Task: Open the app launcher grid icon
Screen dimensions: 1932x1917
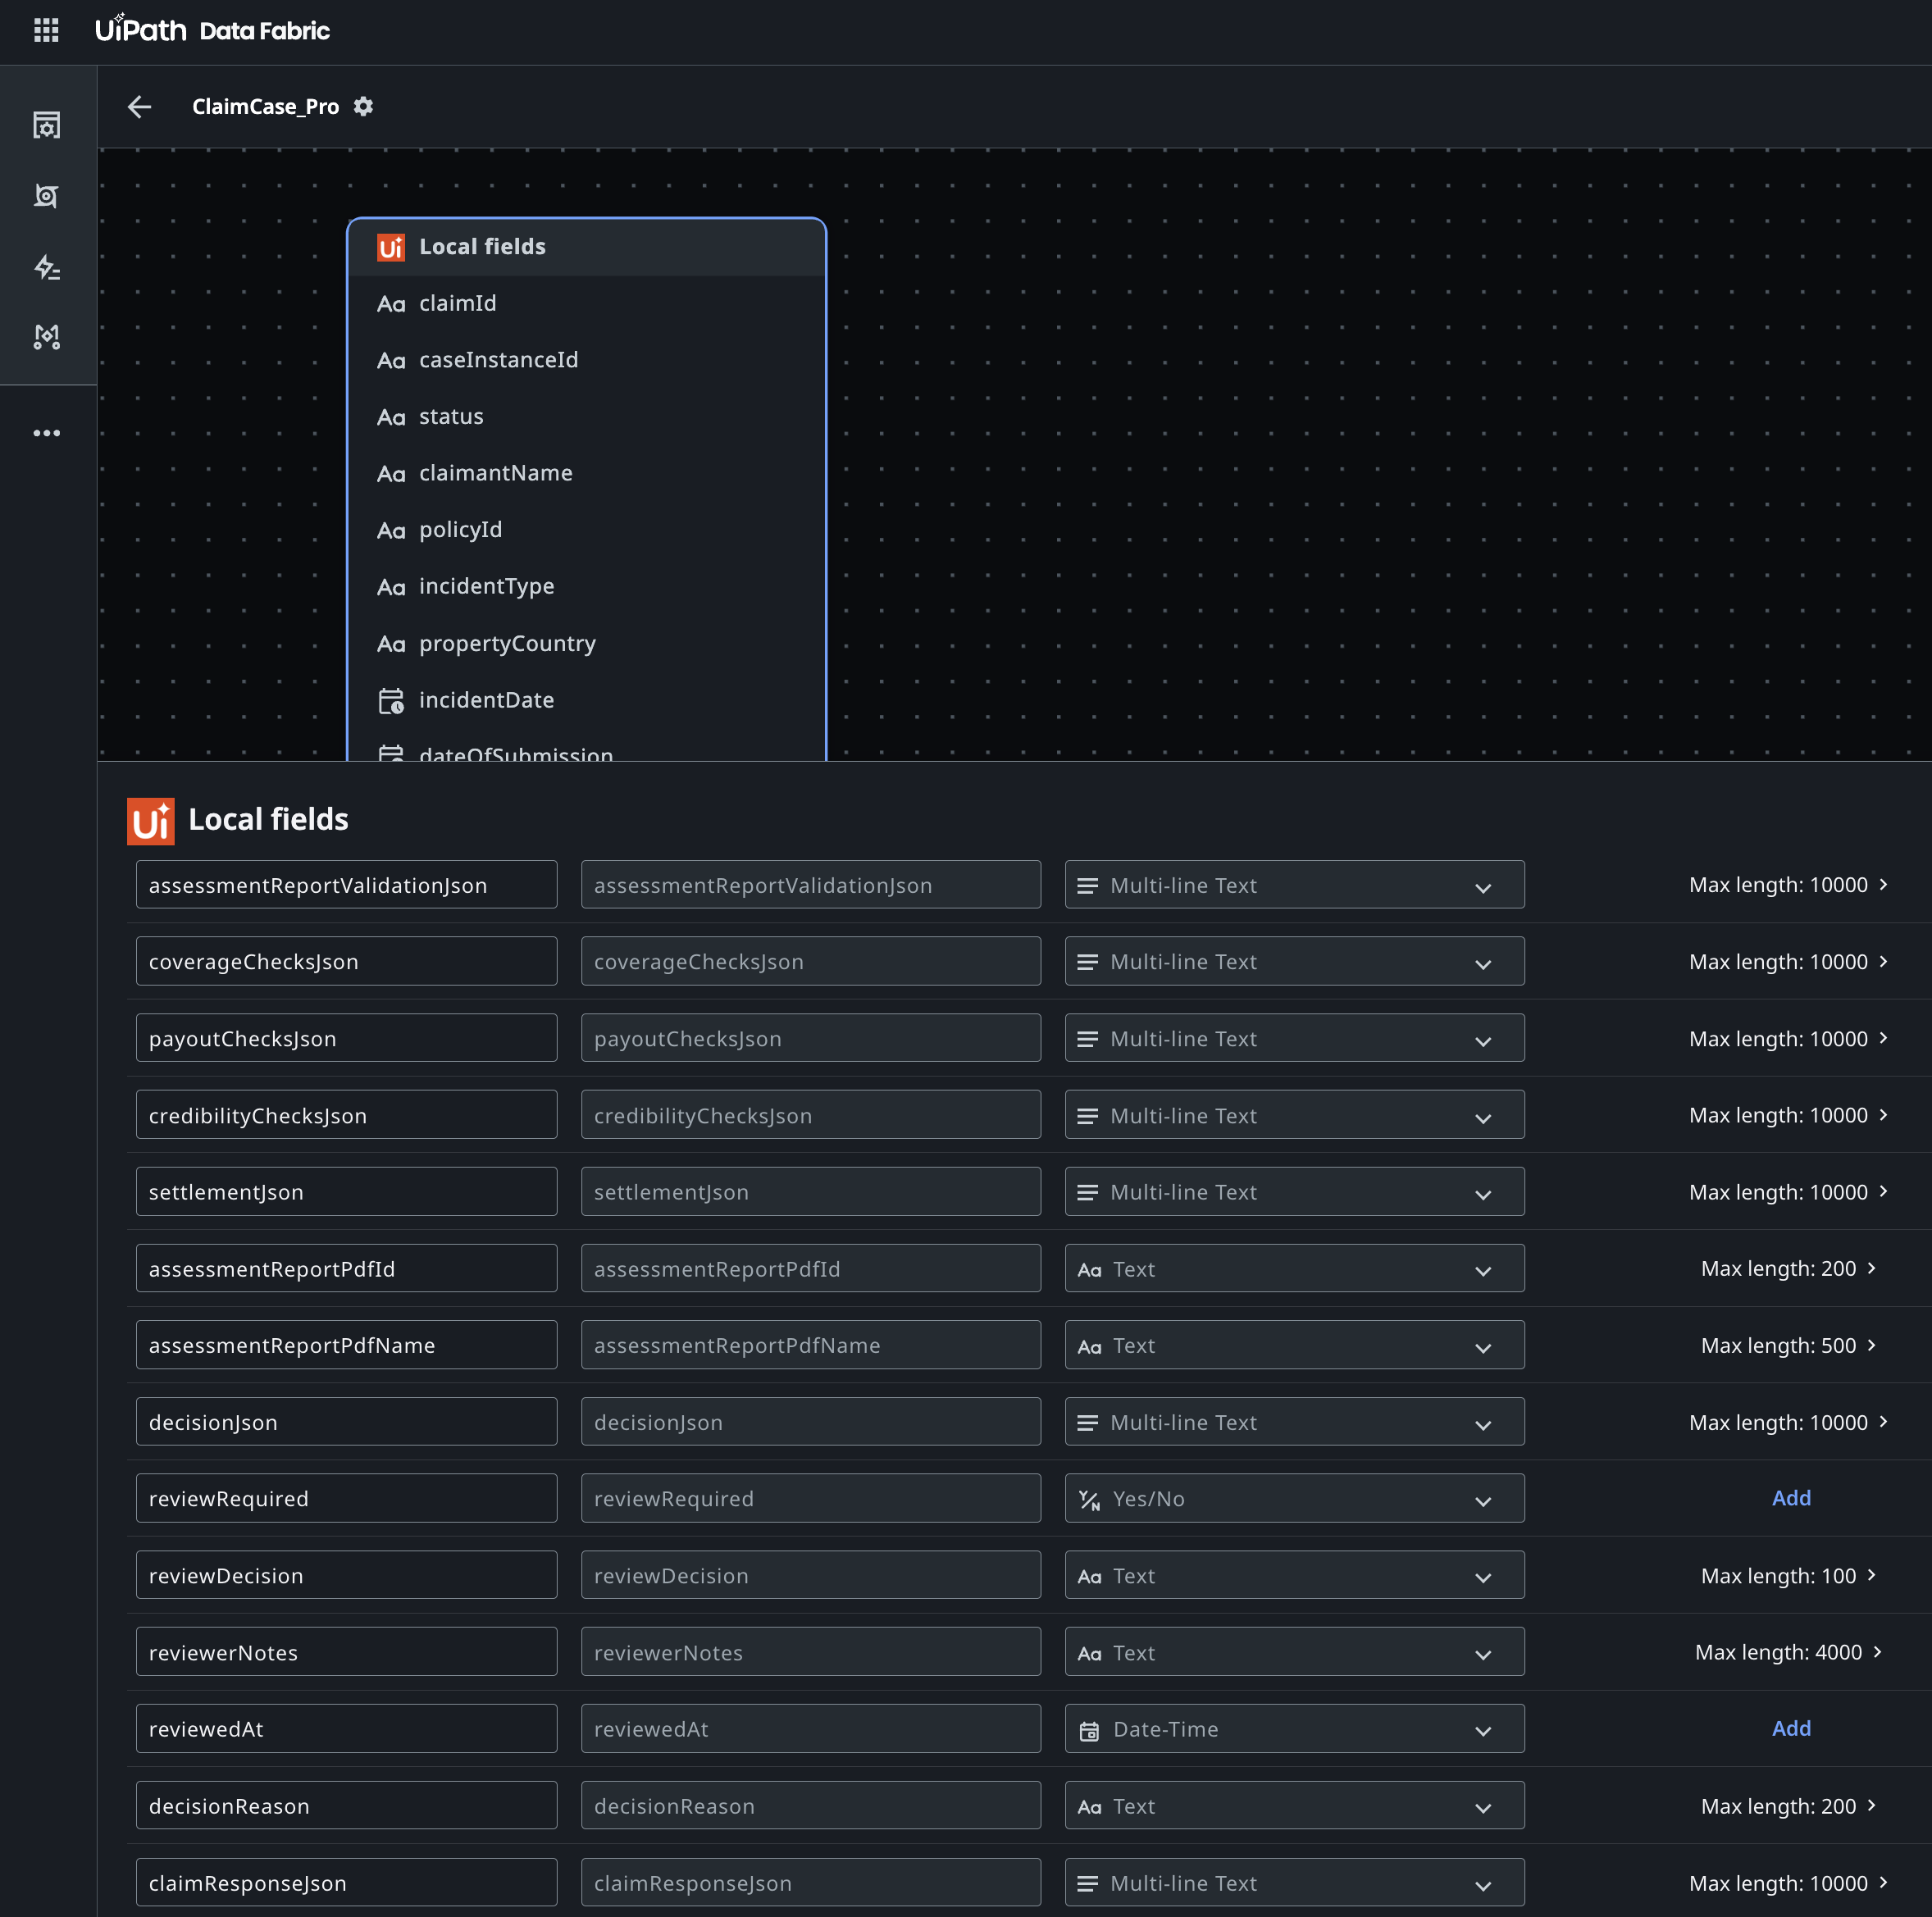Action: (46, 30)
